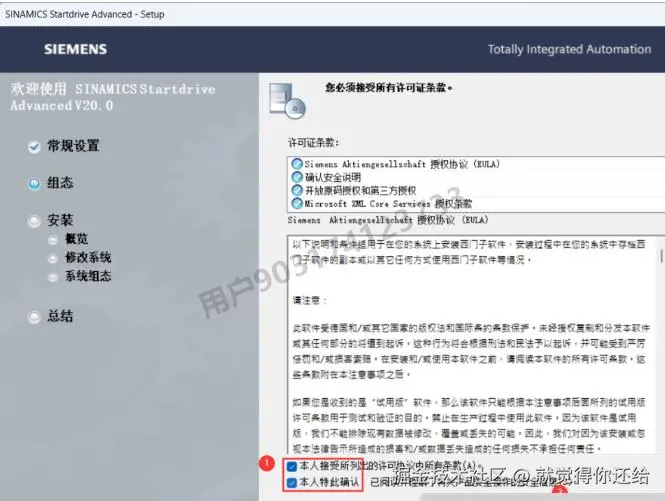The image size is (665, 501).
Task: Click the 请注意: paragraph heading
Action: (310, 301)
